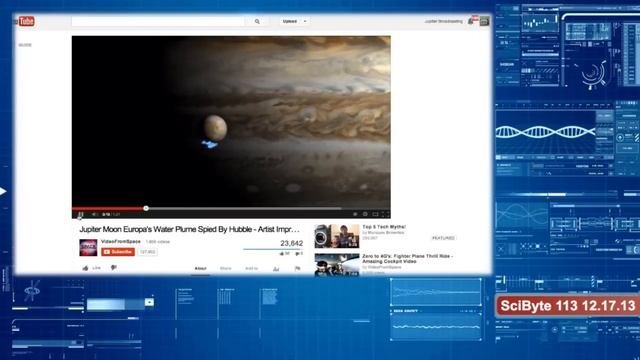Click the report flag icon
640x360 pixels.
[x=298, y=269]
